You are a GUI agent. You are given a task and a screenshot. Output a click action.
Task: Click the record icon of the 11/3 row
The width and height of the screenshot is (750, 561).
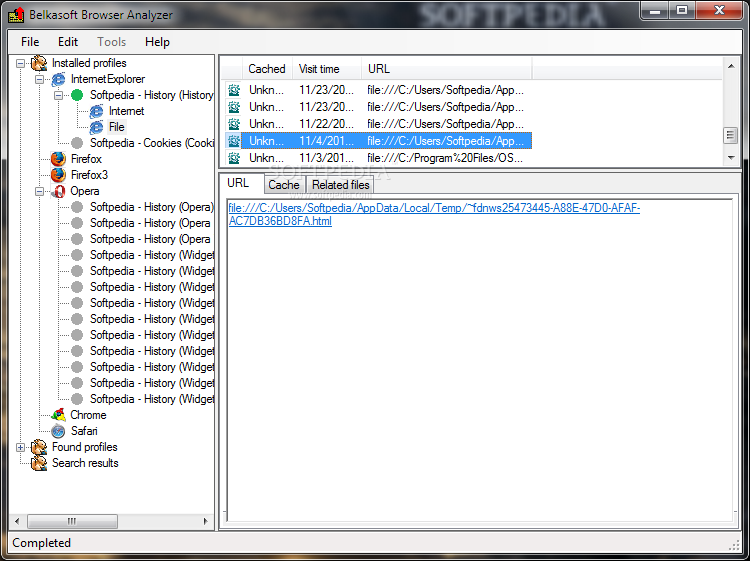(234, 158)
